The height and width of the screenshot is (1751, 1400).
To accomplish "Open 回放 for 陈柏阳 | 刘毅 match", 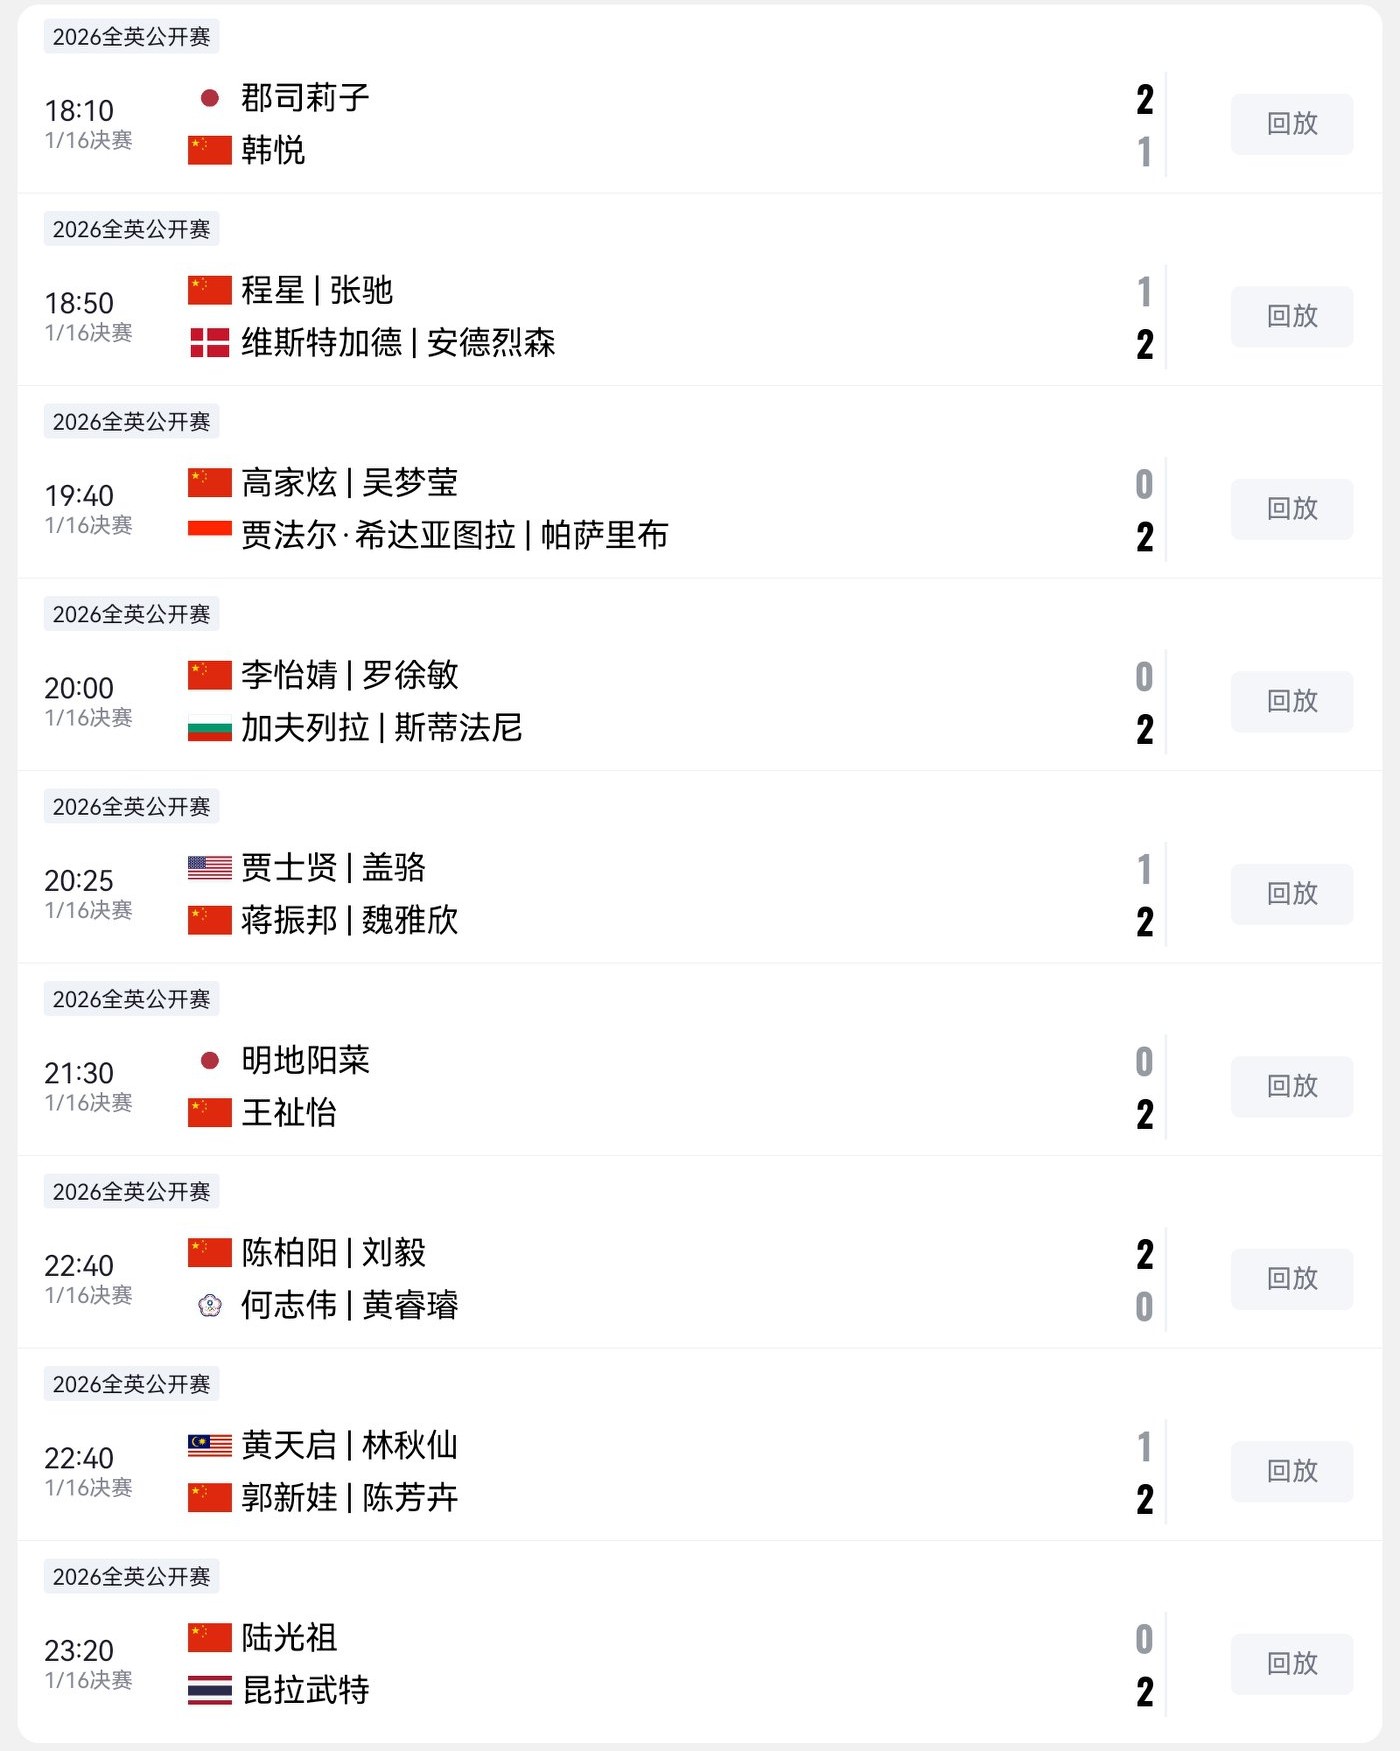I will pos(1291,1279).
